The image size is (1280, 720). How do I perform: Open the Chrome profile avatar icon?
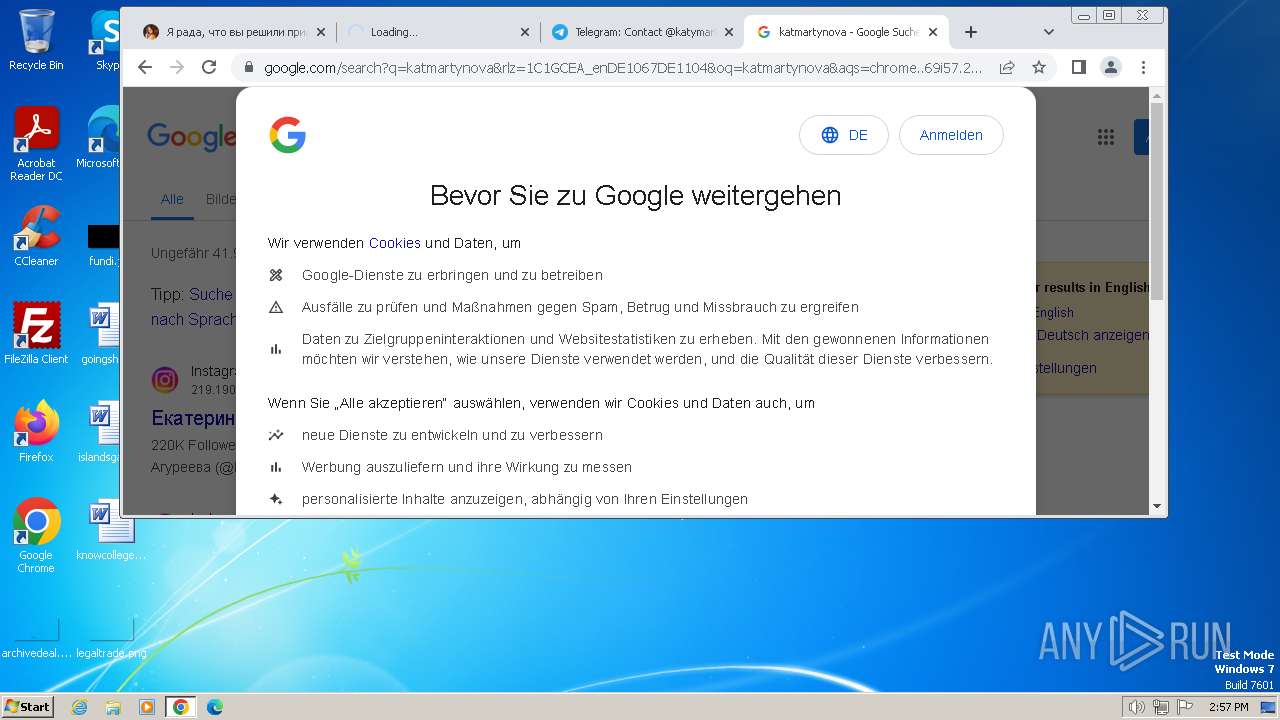coord(1111,67)
